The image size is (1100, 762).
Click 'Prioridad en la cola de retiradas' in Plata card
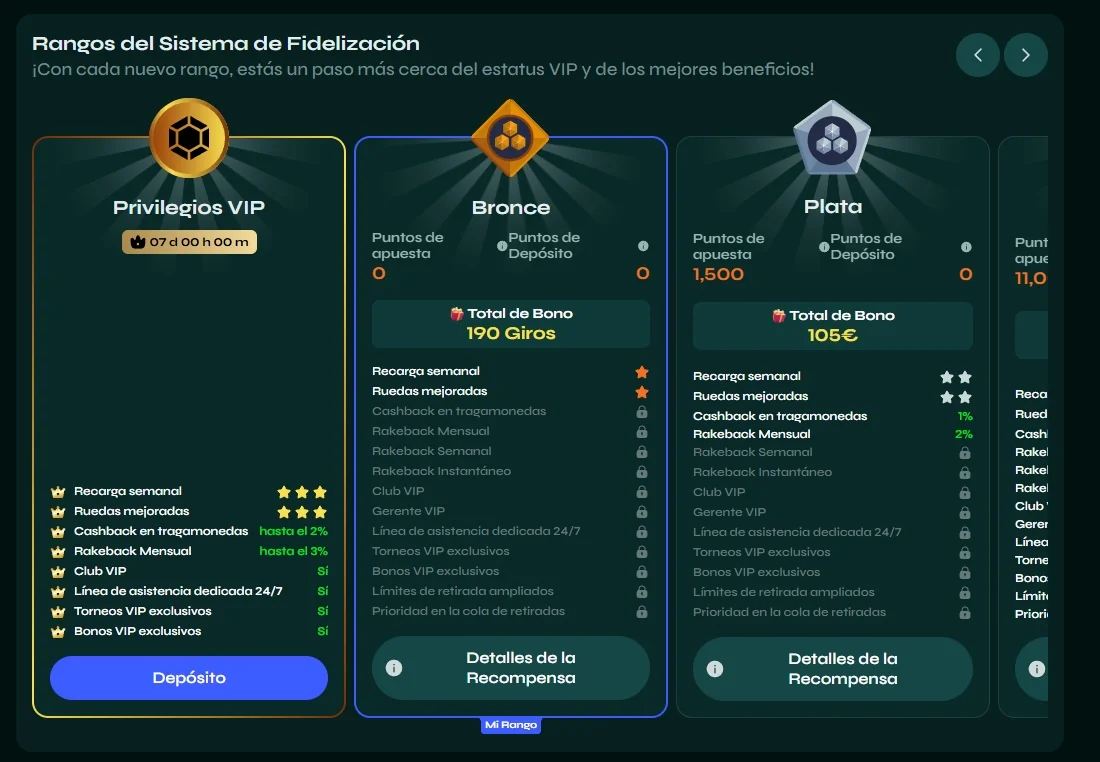click(789, 612)
